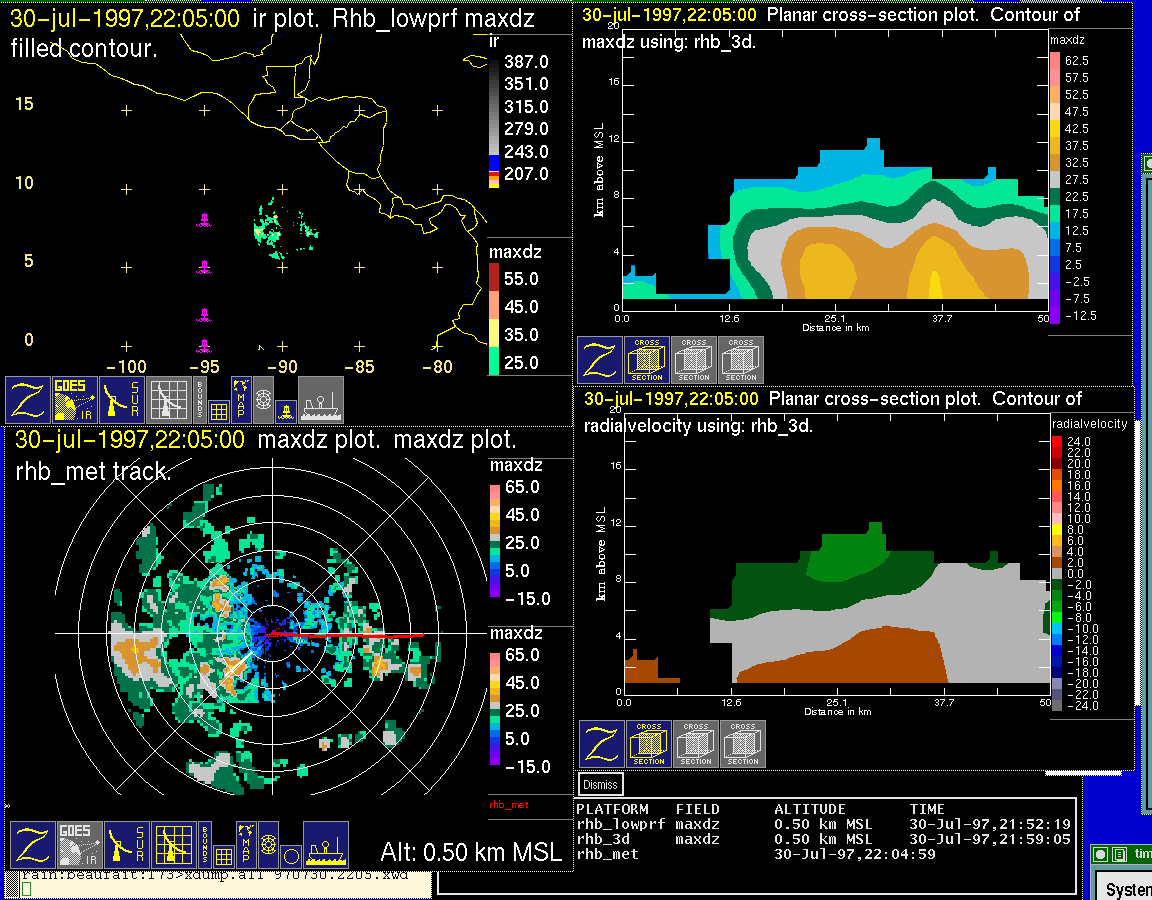
Task: Select the highlighted Cross Section icon in the radial velocity window
Action: pos(649,744)
